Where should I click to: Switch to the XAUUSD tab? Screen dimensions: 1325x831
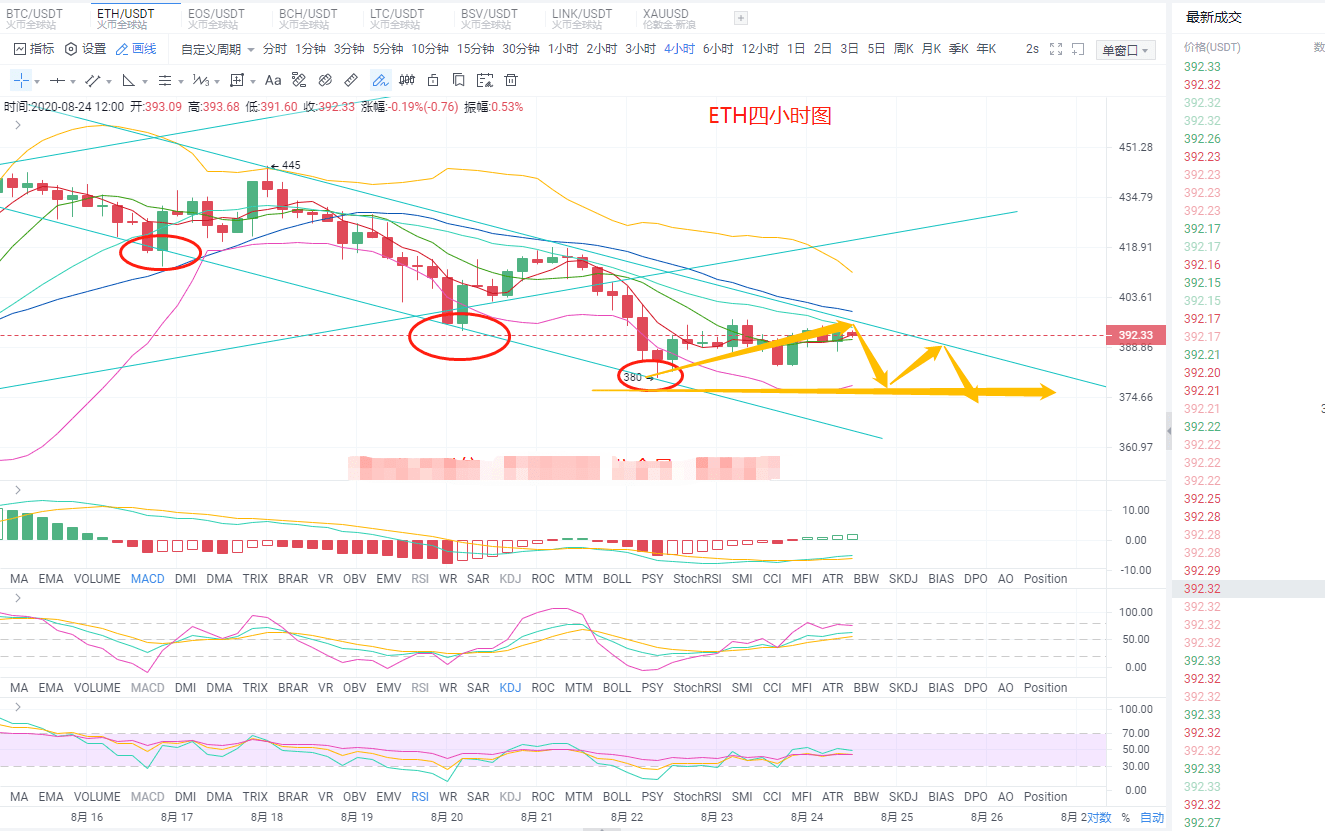(x=670, y=18)
